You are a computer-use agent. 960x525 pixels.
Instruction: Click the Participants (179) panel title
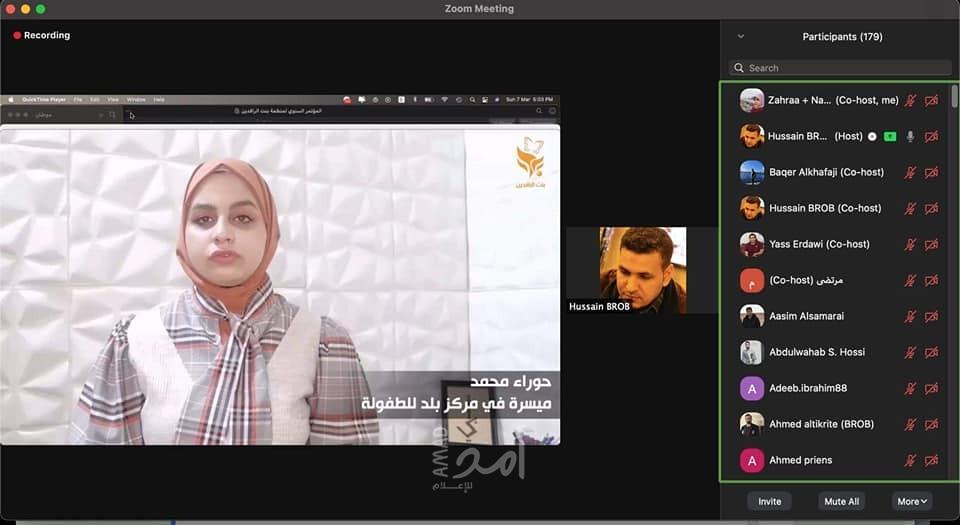(842, 37)
